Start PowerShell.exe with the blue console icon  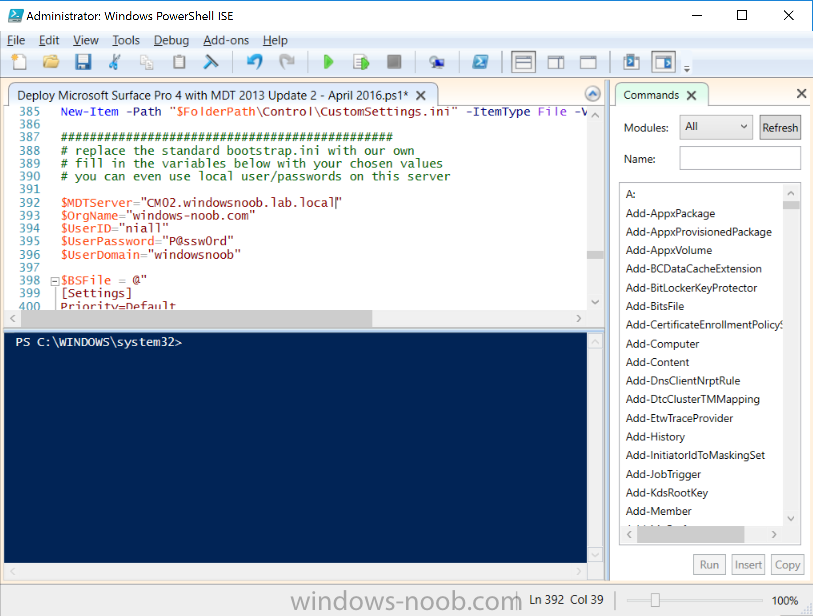tap(480, 62)
